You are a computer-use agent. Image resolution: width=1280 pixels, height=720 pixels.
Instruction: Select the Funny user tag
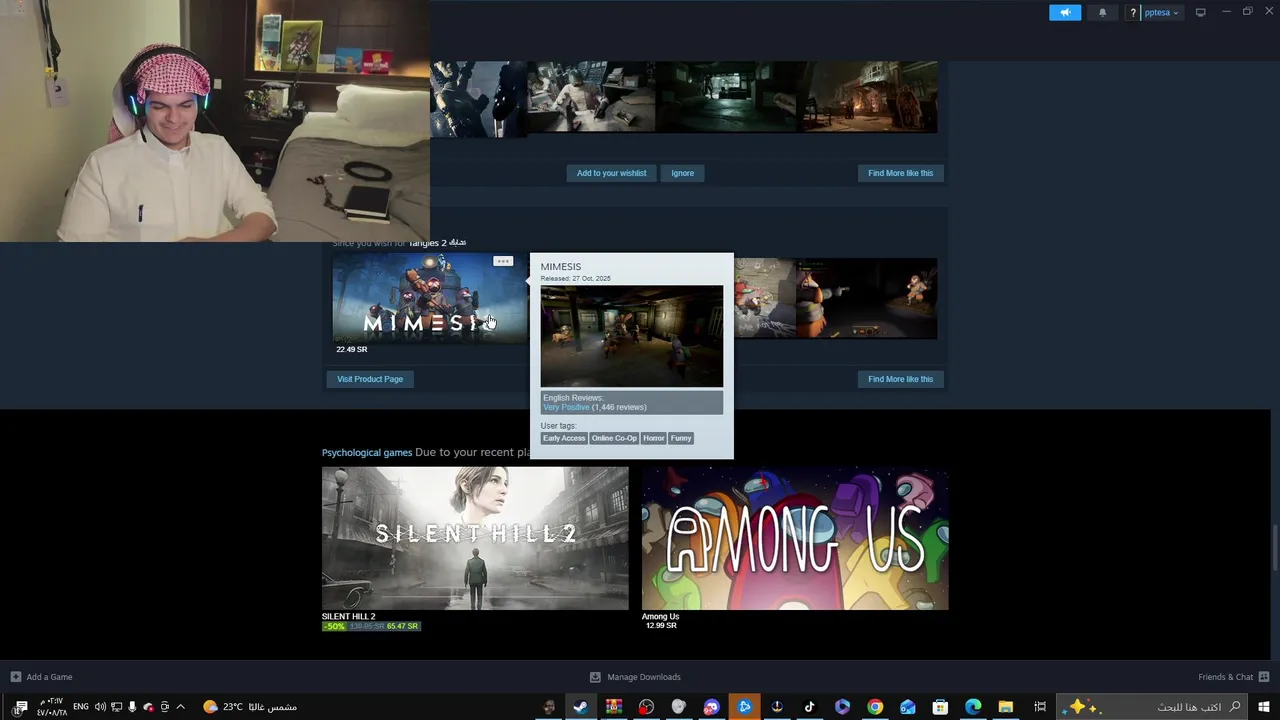[681, 438]
